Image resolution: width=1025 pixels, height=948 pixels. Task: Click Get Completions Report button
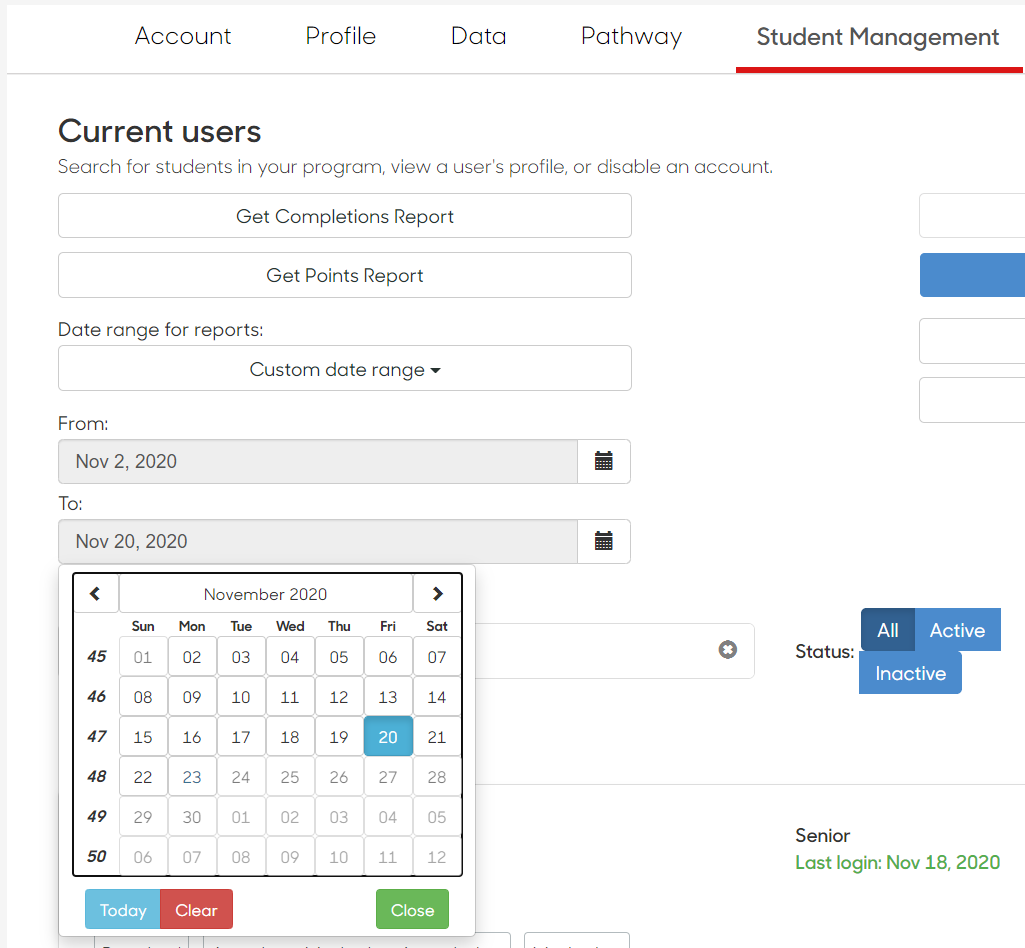[x=344, y=216]
